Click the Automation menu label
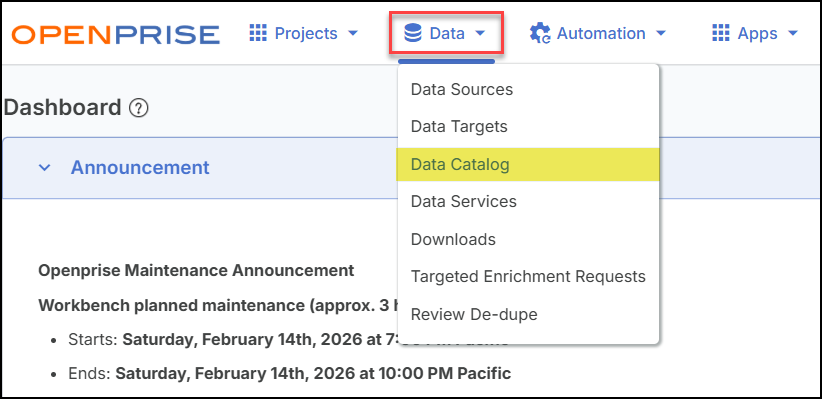Viewport: 822px width, 399px height. click(x=601, y=34)
